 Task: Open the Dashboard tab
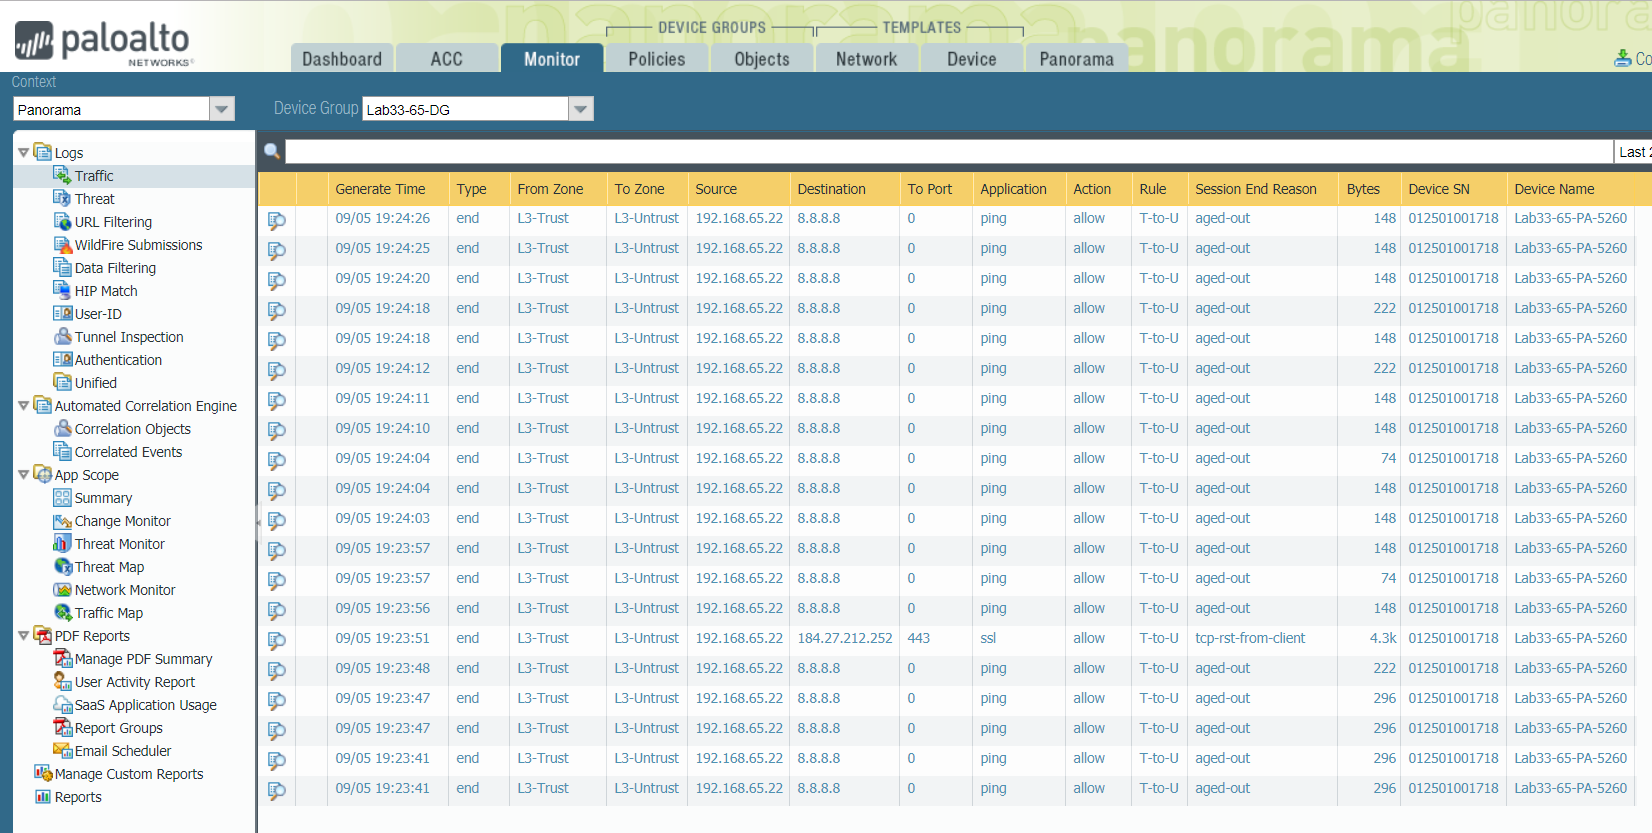coord(342,59)
